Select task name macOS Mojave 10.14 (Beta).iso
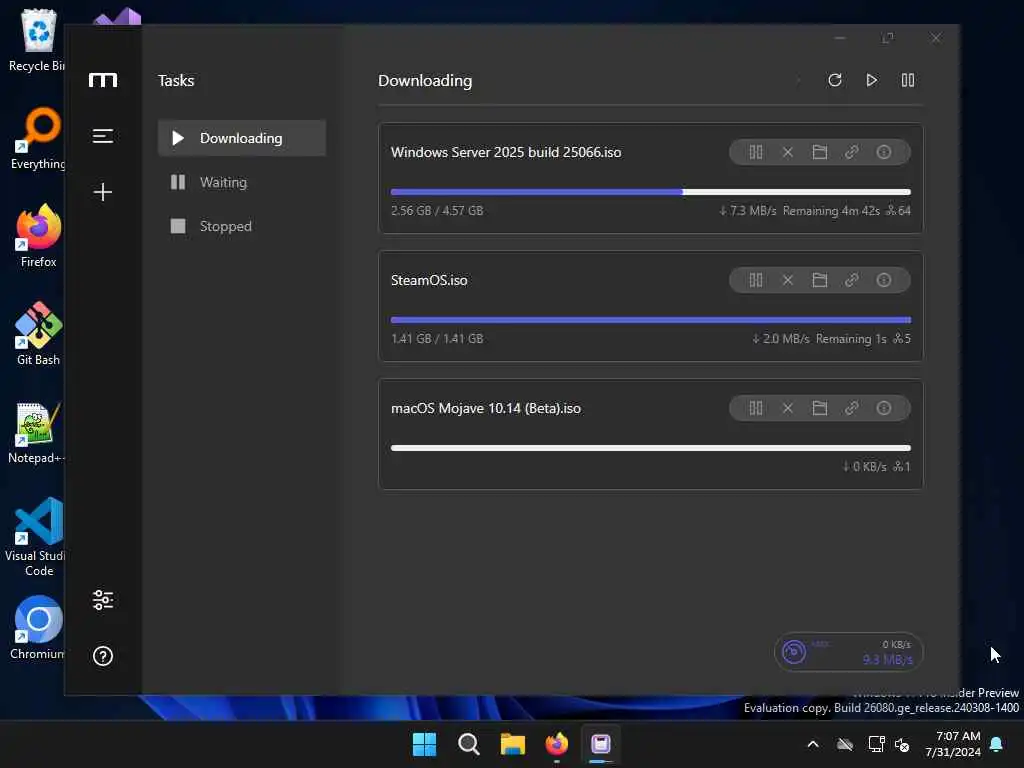This screenshot has width=1024, height=768. click(x=486, y=408)
